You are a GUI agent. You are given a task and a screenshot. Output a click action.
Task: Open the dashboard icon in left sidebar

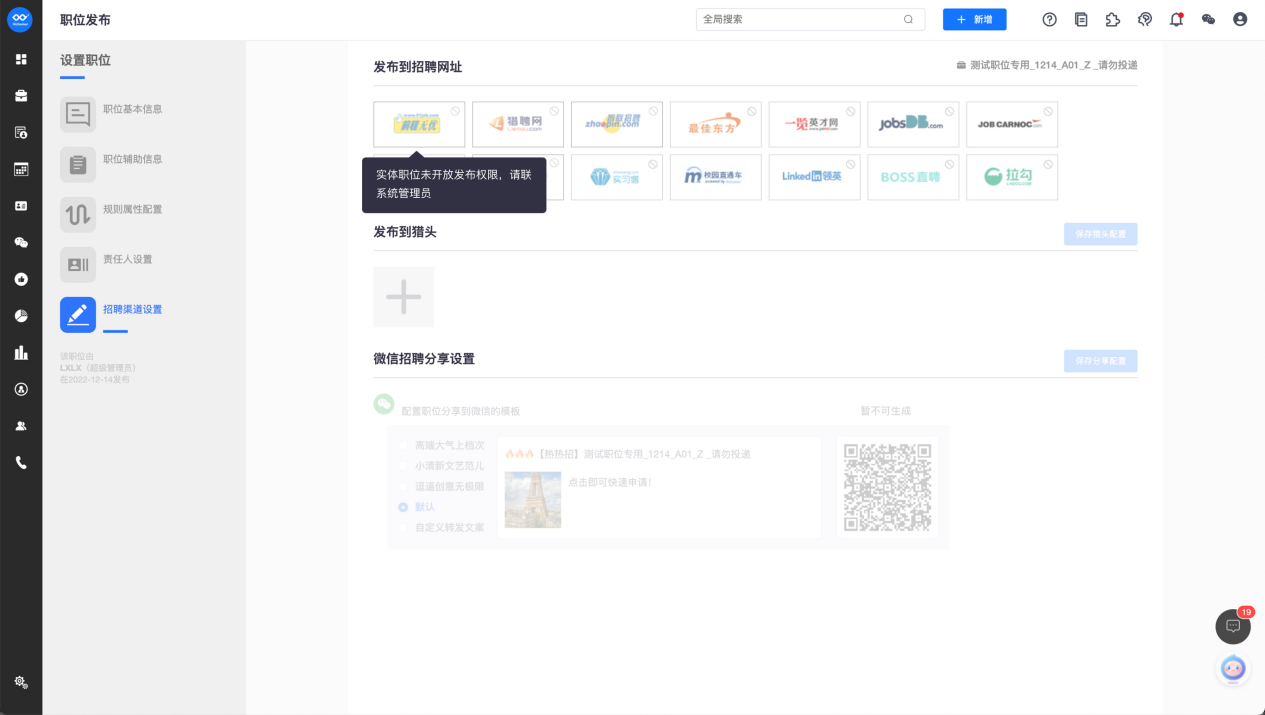[21, 59]
